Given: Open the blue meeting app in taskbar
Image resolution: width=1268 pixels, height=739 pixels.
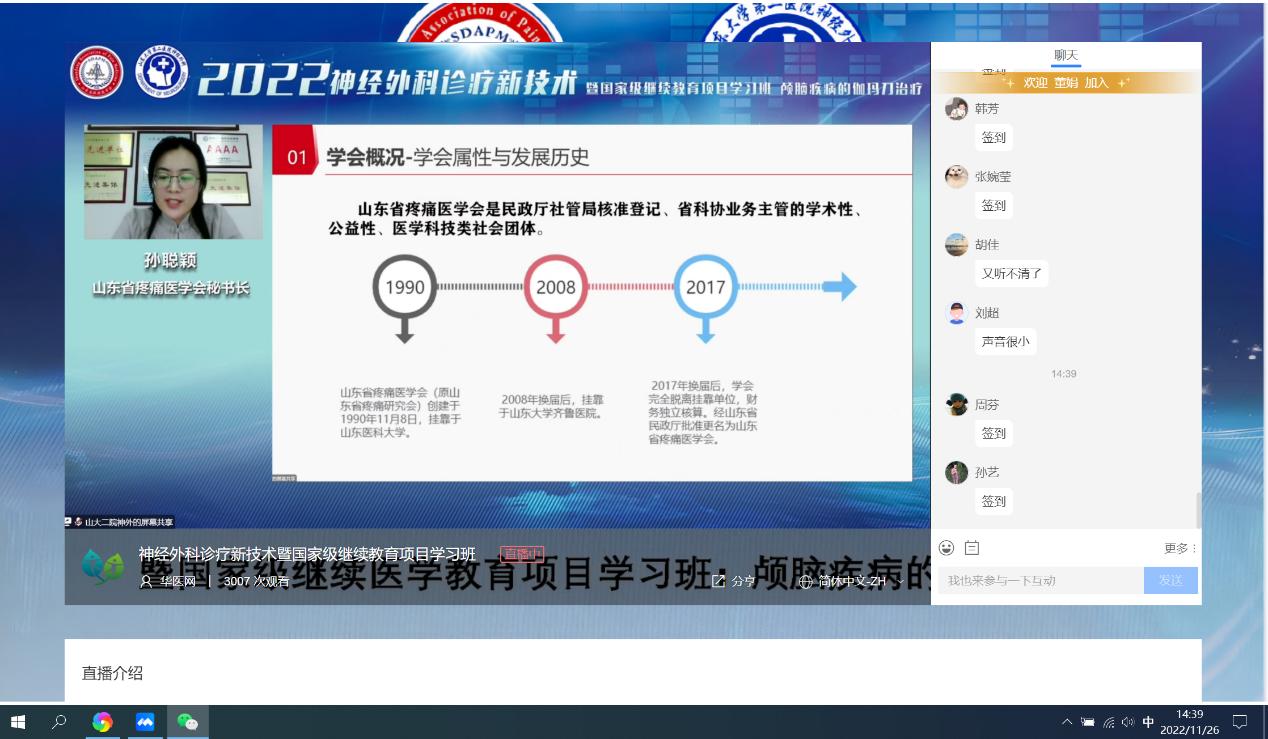Looking at the screenshot, I should click(145, 721).
